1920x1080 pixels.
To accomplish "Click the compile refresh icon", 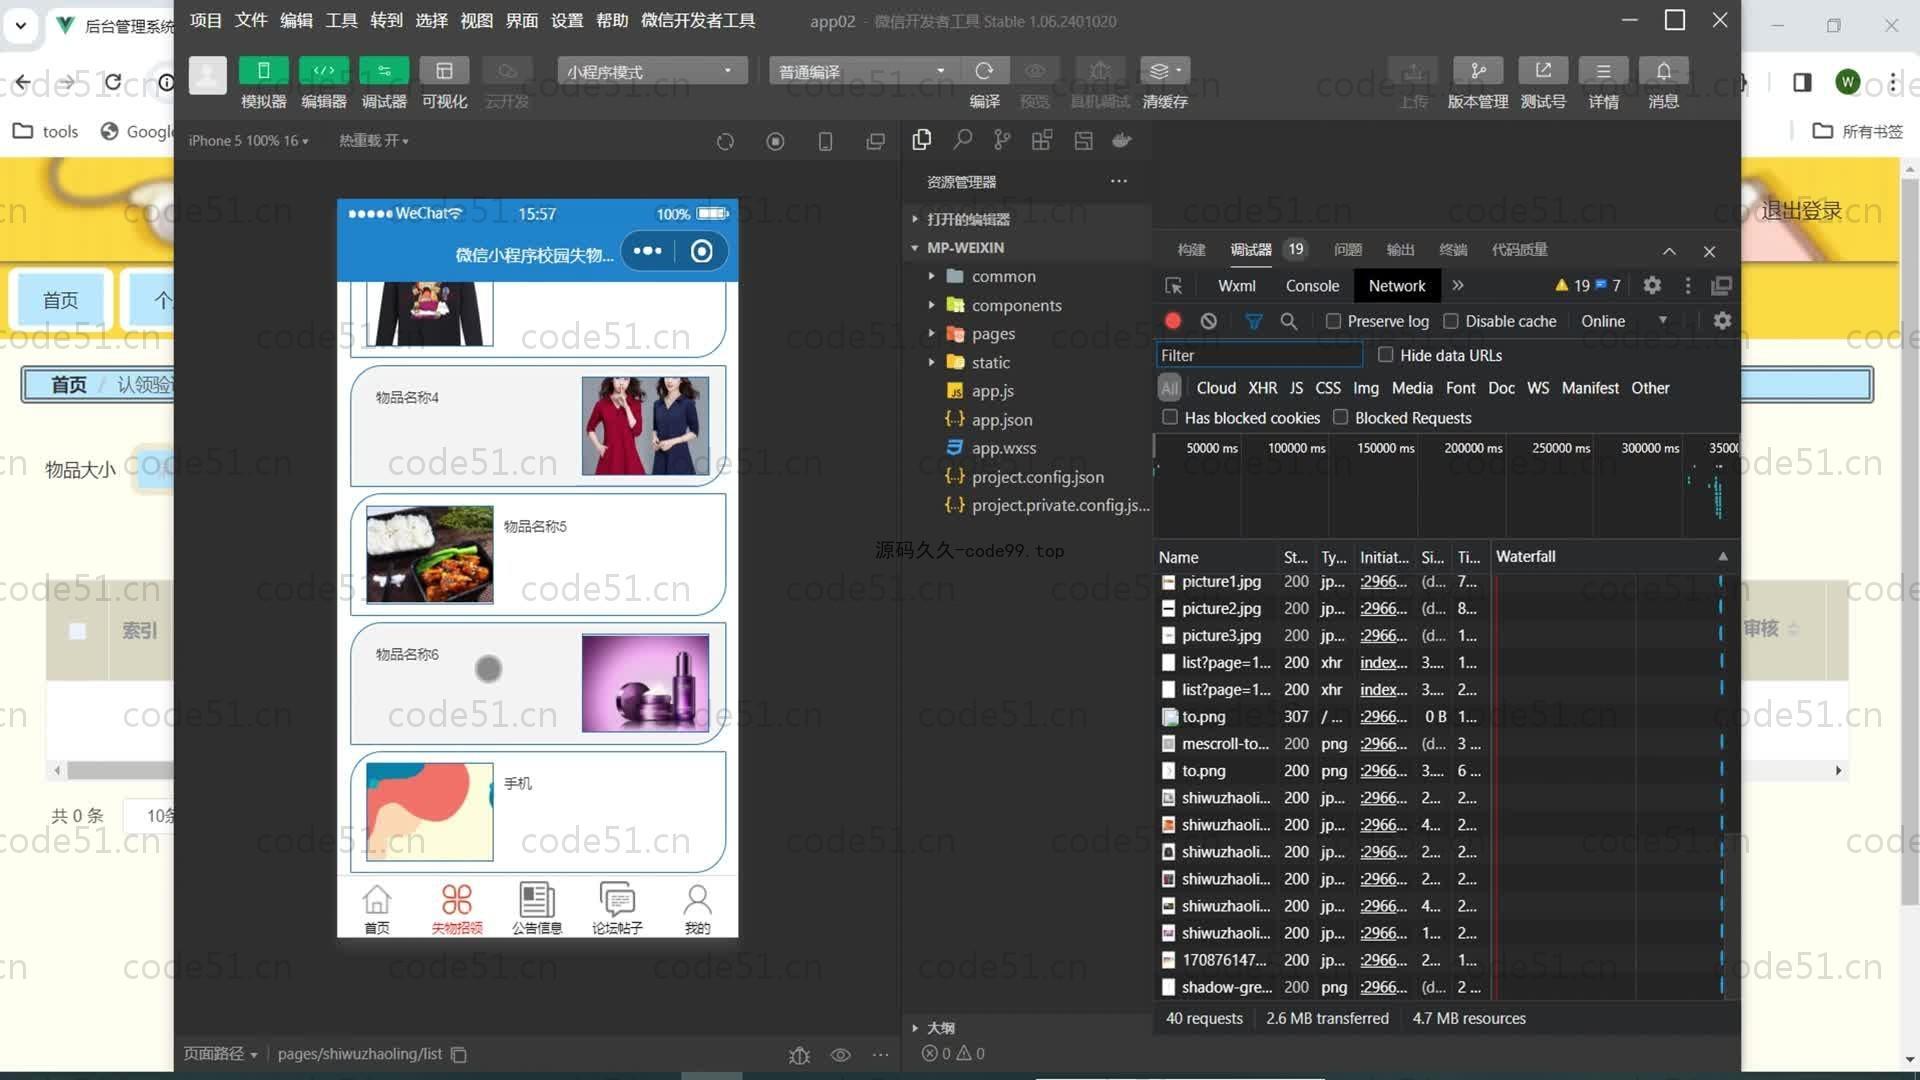I will pos(984,71).
